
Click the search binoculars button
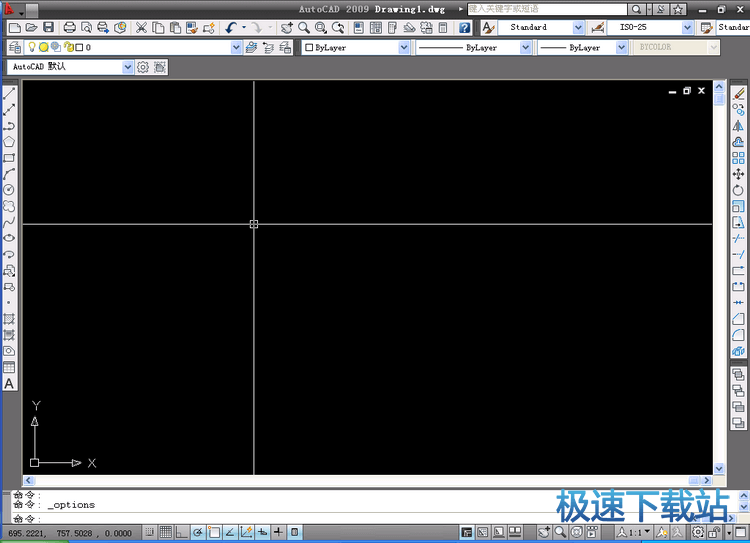pyautogui.click(x=636, y=9)
